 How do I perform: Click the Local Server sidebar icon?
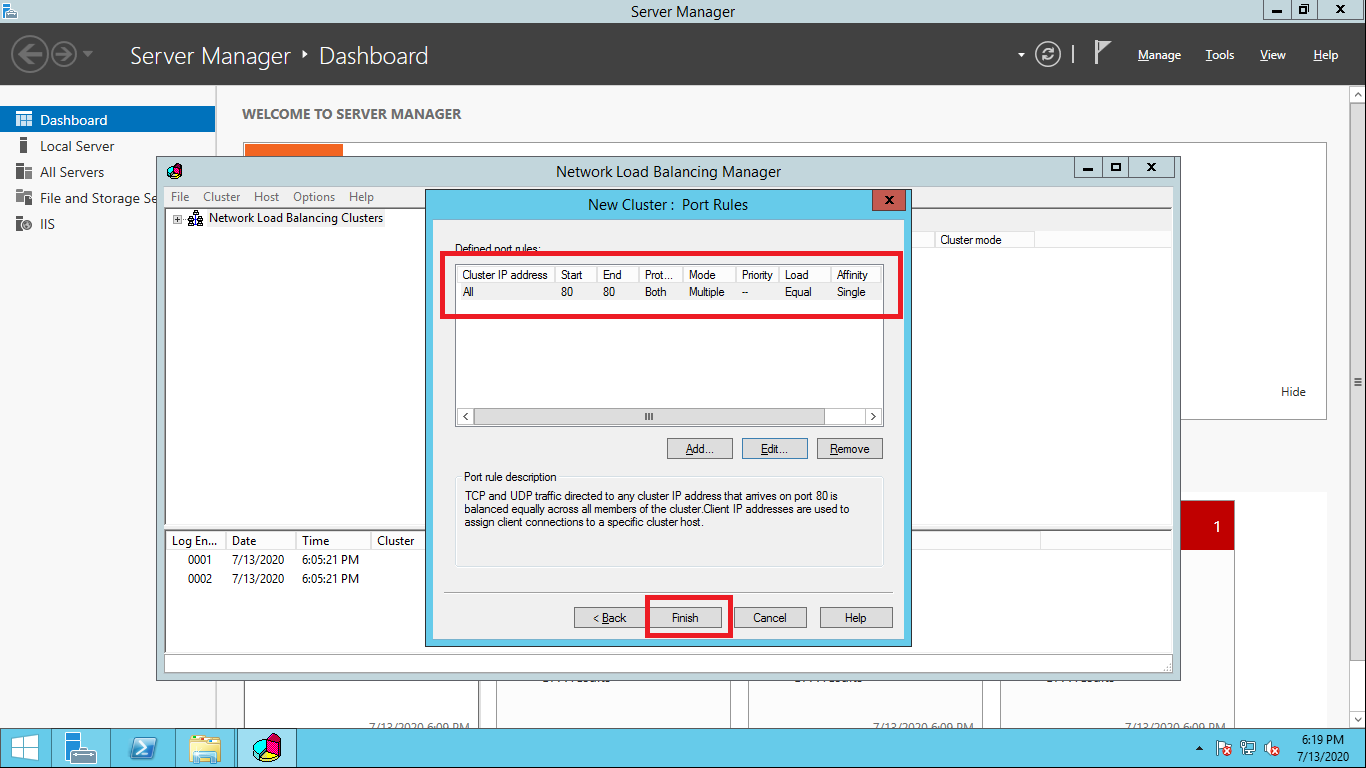(24, 146)
